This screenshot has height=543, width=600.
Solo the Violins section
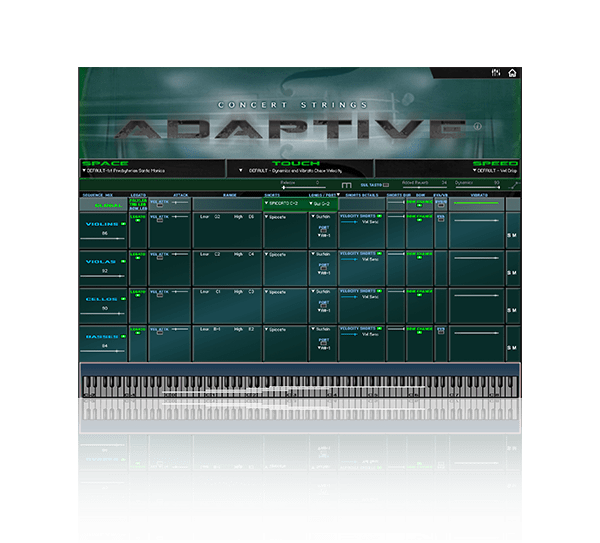click(x=509, y=235)
